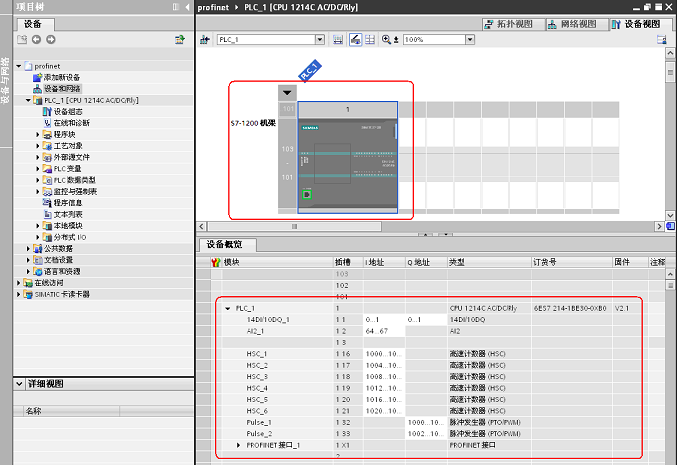This screenshot has width=677, height=465.
Task: Click the back arrow in project tree toolbar
Action: tap(36, 40)
